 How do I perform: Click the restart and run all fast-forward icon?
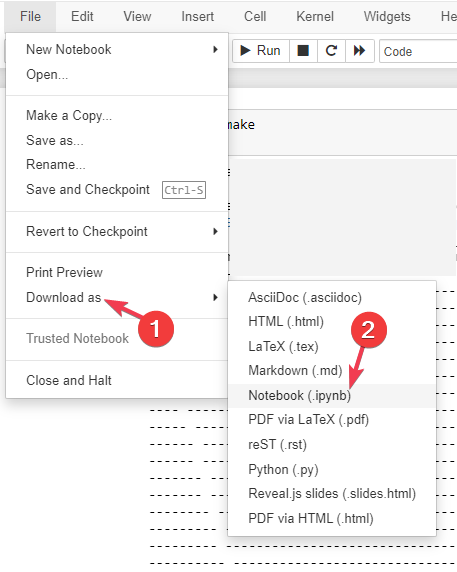(x=360, y=51)
